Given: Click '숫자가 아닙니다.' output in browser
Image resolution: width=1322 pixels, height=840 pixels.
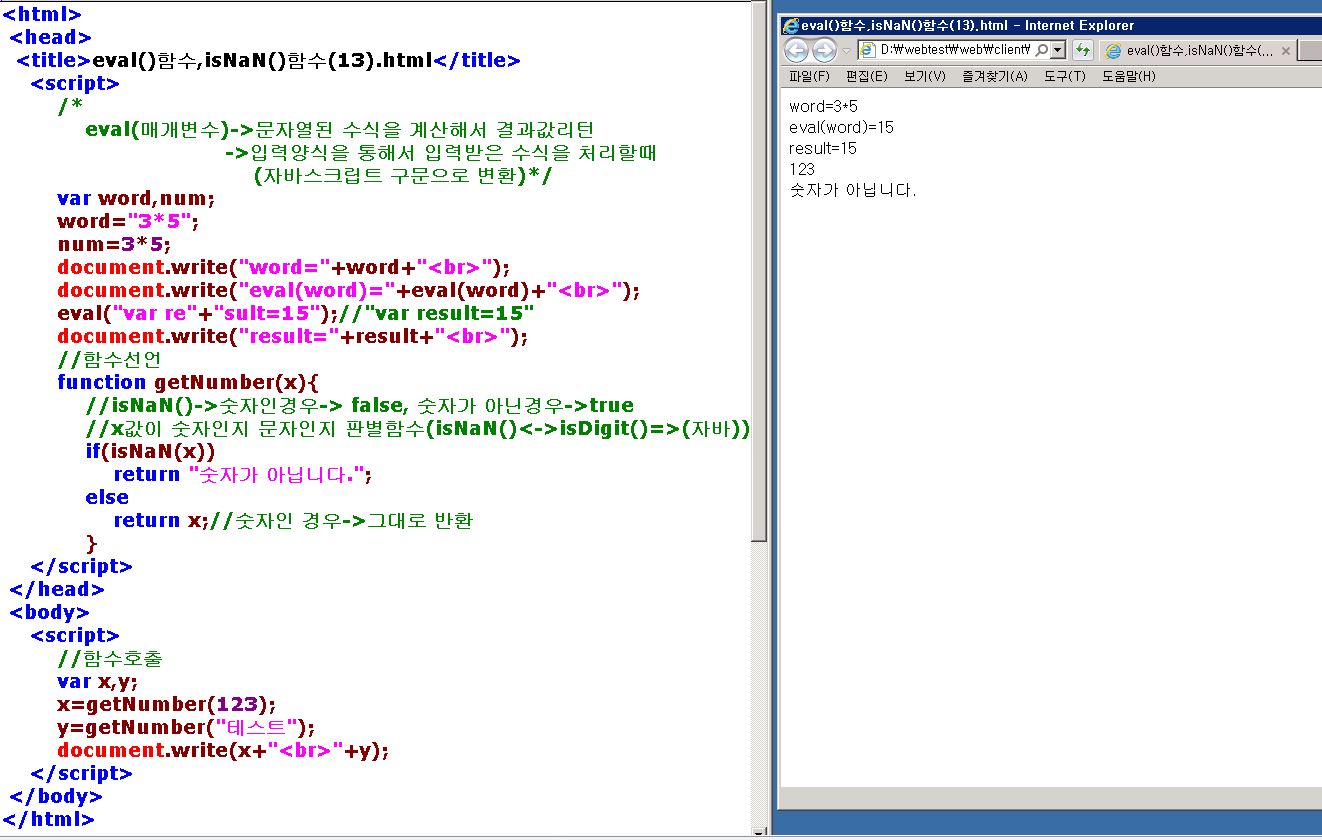Looking at the screenshot, I should point(852,190).
